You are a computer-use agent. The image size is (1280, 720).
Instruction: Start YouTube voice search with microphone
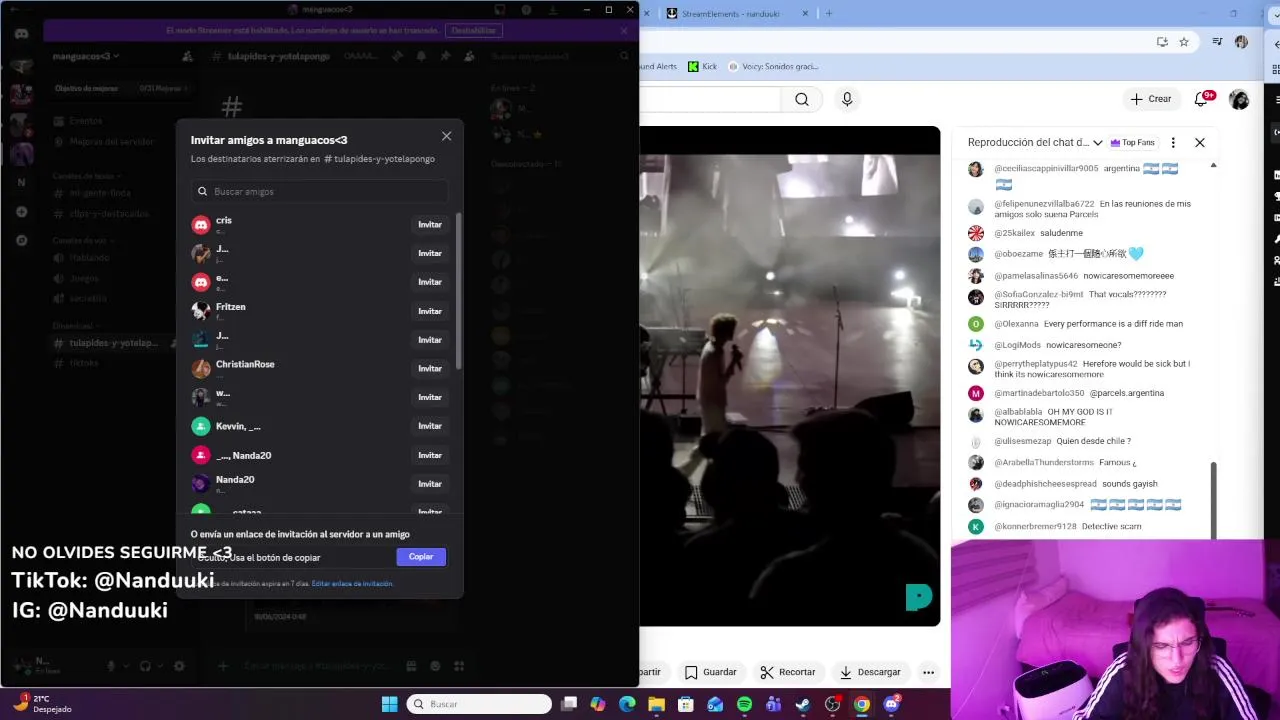(x=847, y=99)
